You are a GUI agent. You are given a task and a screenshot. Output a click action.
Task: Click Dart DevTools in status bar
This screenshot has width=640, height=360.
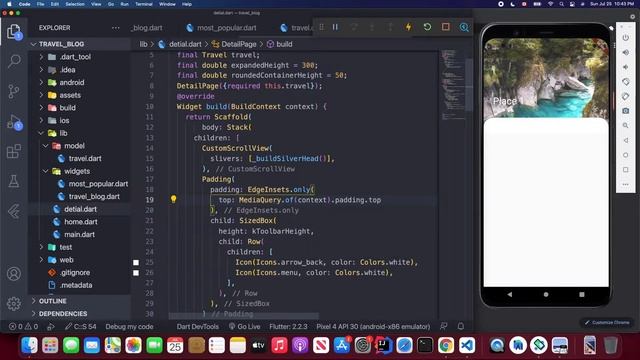click(x=198, y=327)
